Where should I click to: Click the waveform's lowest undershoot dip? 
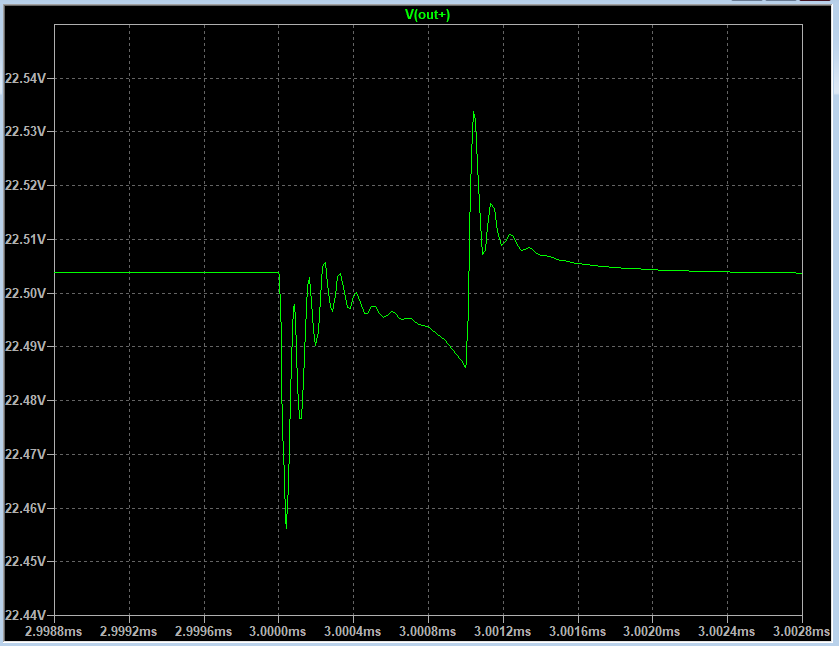point(286,528)
